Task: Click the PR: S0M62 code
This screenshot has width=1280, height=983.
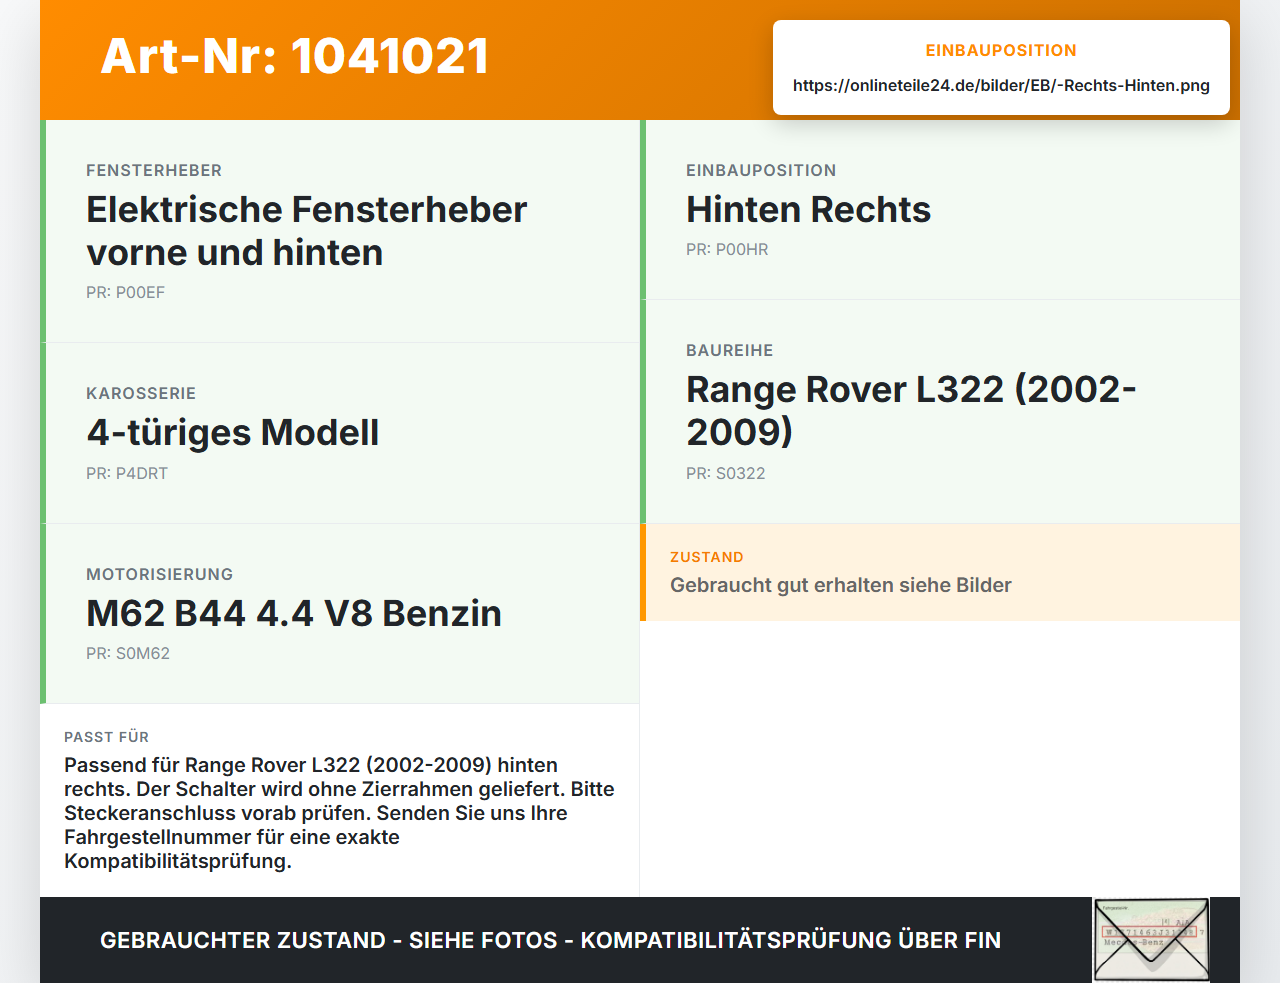Action: coord(128,654)
